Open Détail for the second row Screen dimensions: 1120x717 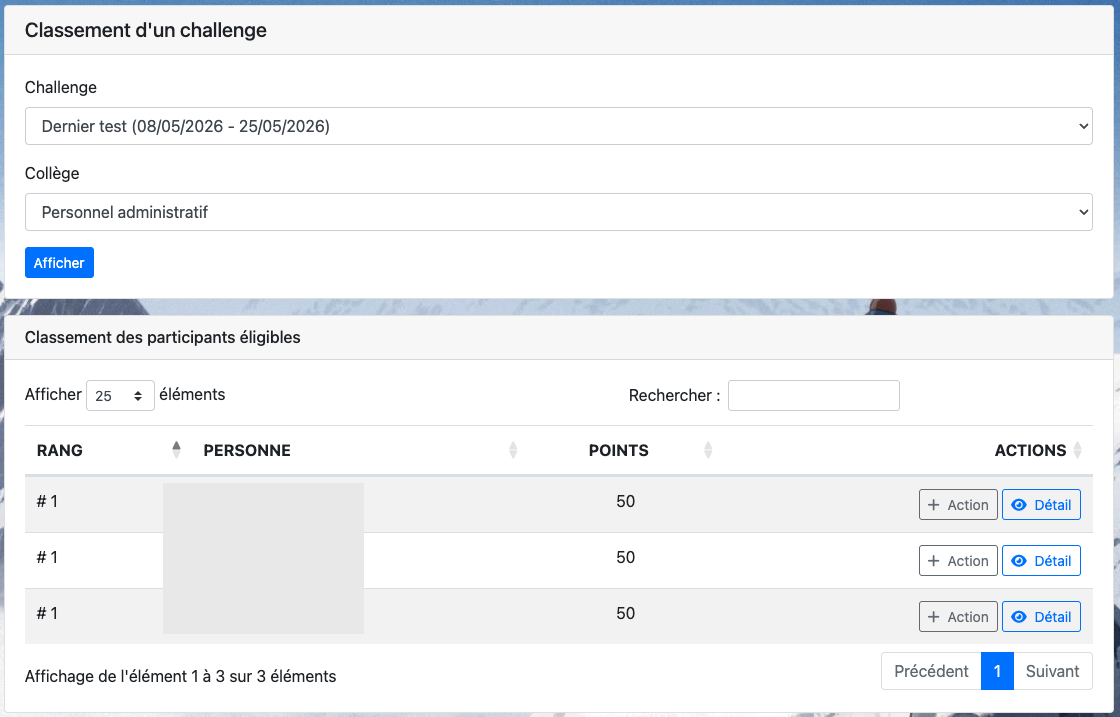1041,561
